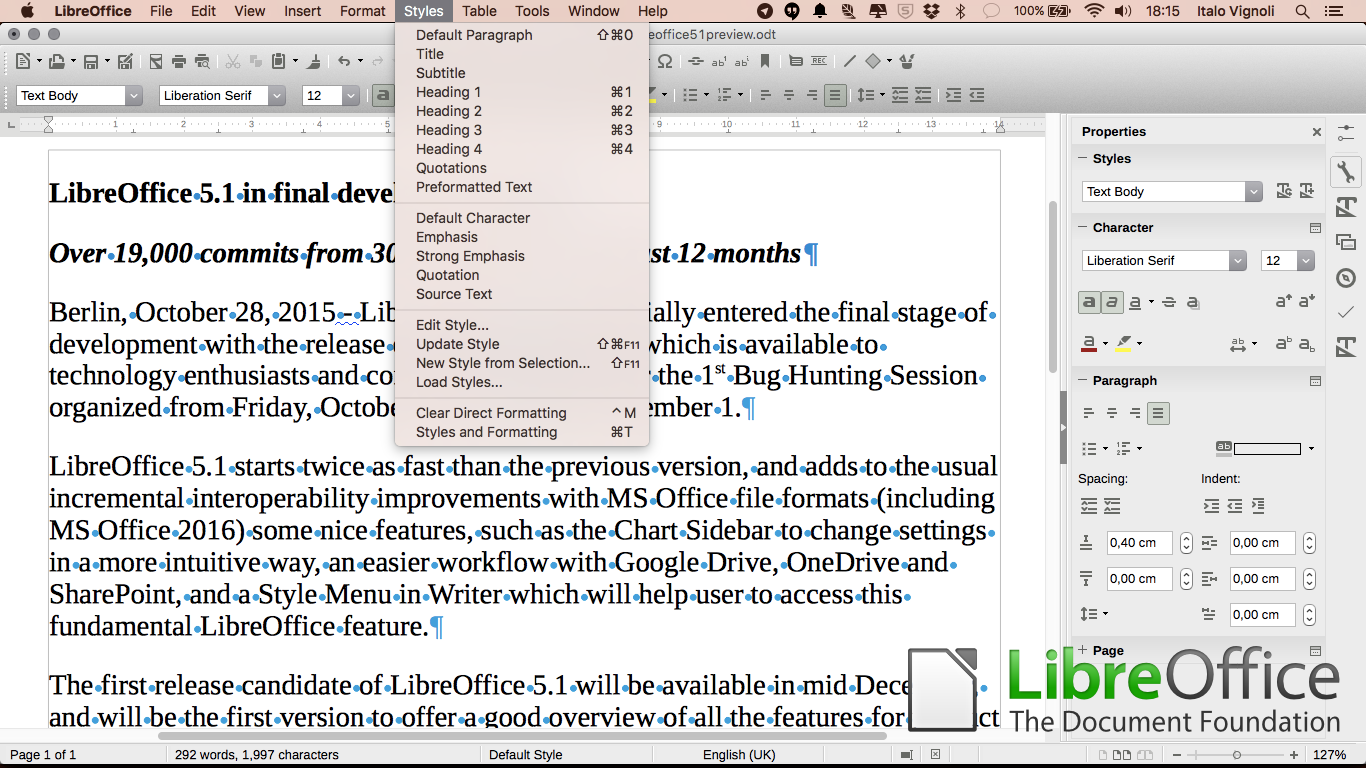Toggle Bold in sidebar Character section
The image size is (1366, 768).
1088,301
